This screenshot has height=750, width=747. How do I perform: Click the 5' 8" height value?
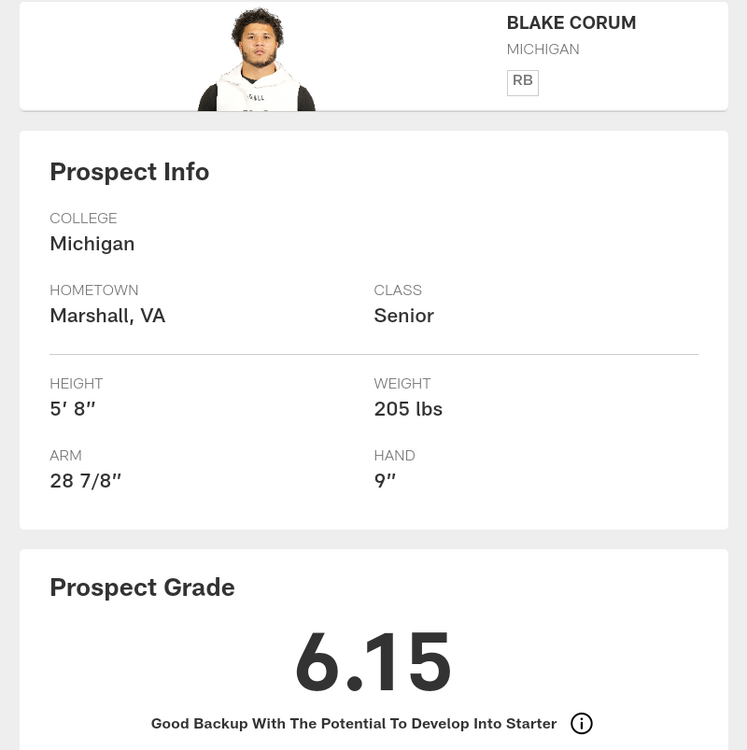click(x=72, y=409)
